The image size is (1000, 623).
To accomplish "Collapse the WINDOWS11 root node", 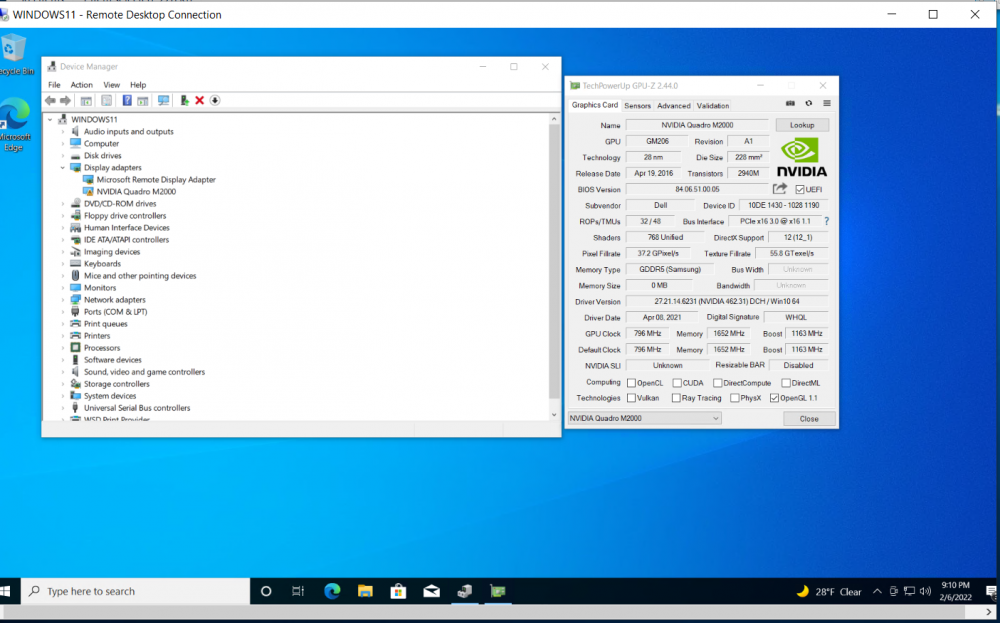I will [x=50, y=119].
